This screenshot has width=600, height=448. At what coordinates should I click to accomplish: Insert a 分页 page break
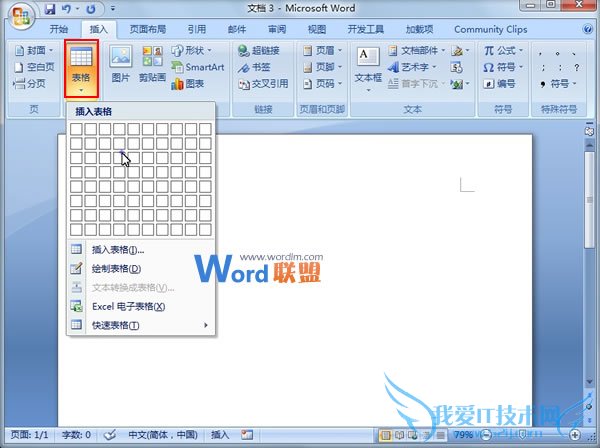[29, 83]
